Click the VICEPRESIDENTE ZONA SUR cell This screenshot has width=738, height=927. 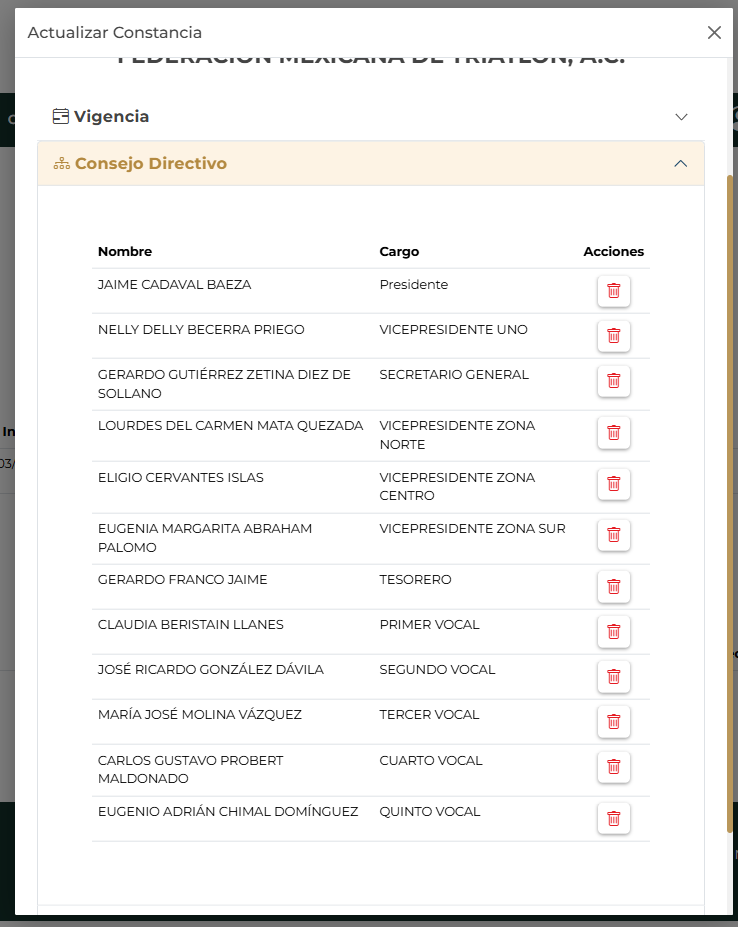click(472, 529)
